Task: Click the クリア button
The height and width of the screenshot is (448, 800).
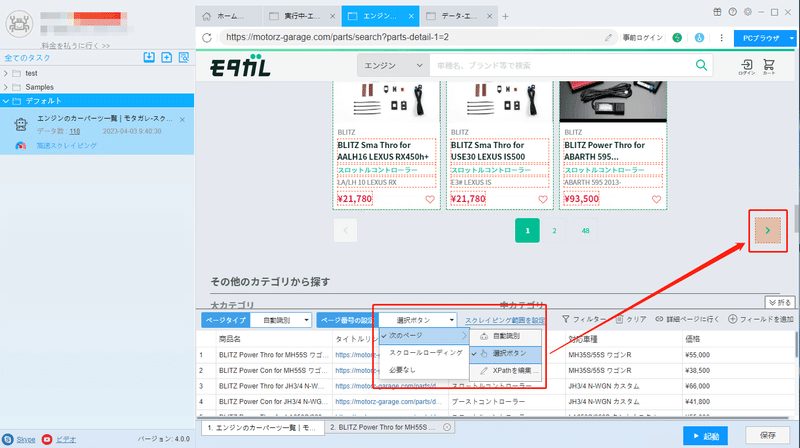Action: pos(631,319)
